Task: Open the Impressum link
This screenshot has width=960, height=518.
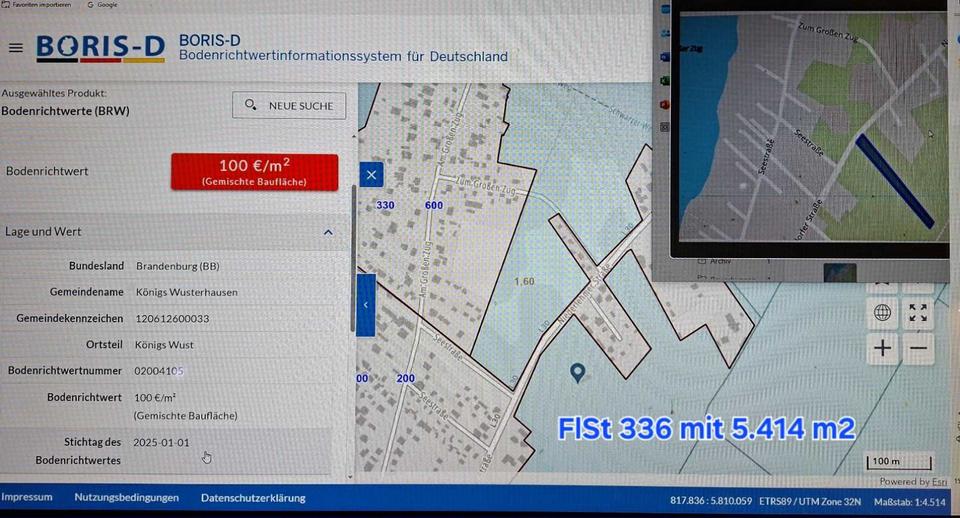Action: (x=27, y=498)
